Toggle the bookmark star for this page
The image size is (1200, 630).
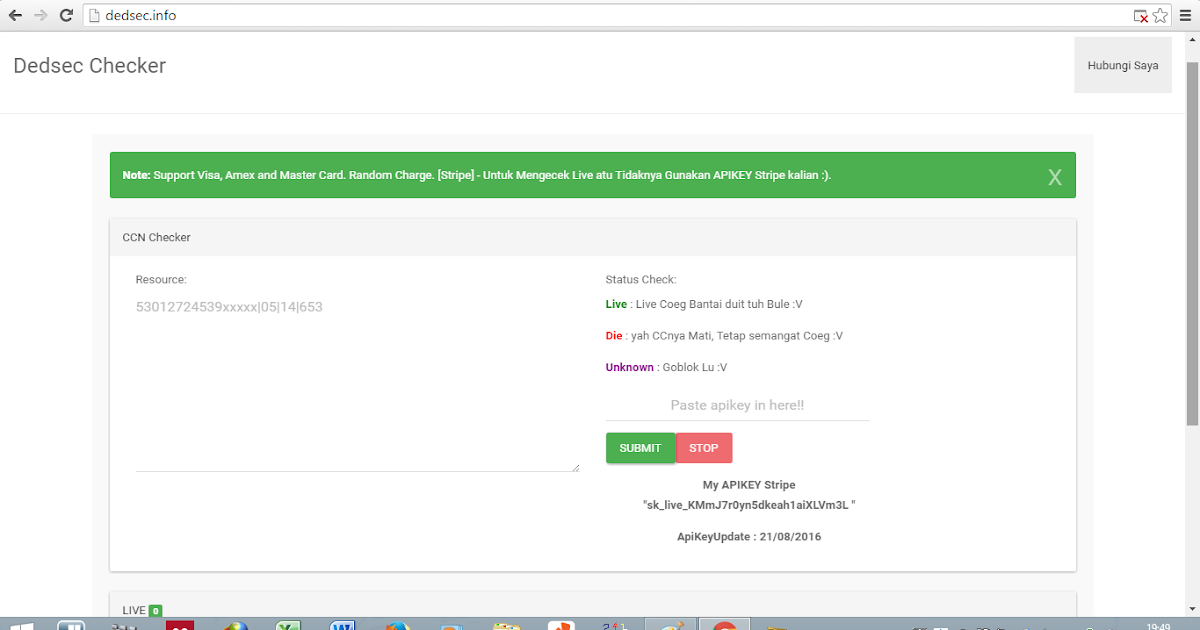[1157, 15]
